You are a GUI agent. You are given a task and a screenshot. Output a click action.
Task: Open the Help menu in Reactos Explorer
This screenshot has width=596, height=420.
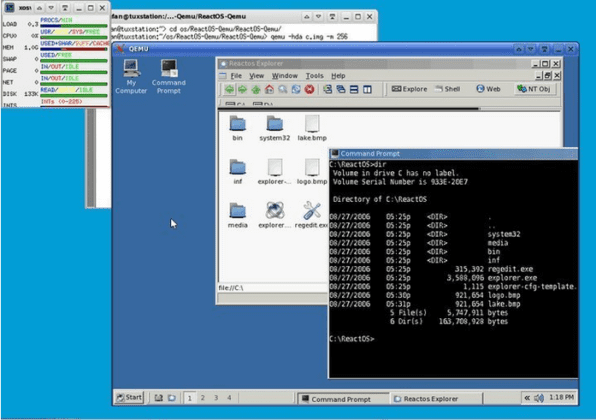tap(338, 76)
